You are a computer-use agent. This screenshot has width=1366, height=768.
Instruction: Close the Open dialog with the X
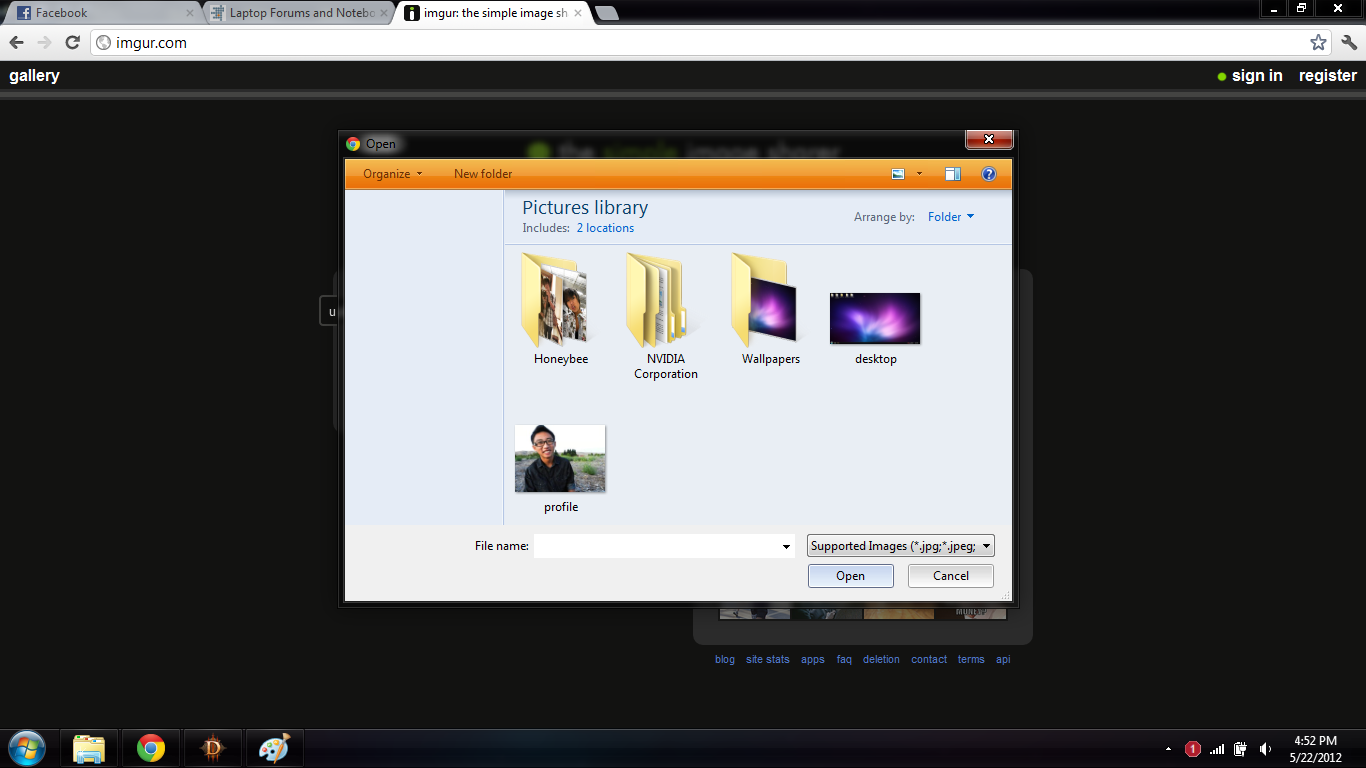989,139
